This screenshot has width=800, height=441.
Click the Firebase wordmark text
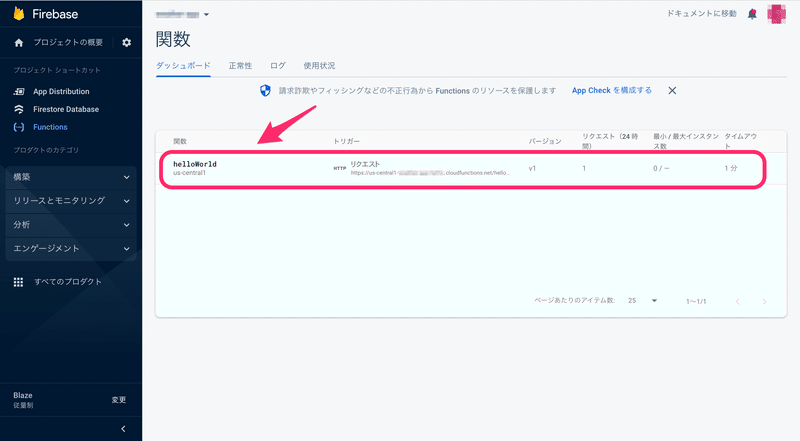tap(55, 14)
